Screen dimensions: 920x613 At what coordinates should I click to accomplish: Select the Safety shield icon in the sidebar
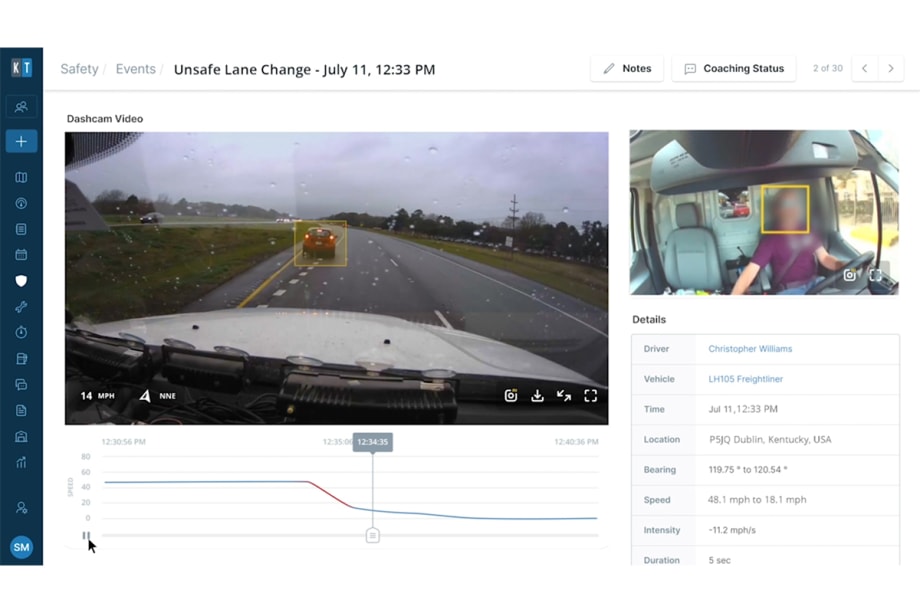click(x=21, y=281)
